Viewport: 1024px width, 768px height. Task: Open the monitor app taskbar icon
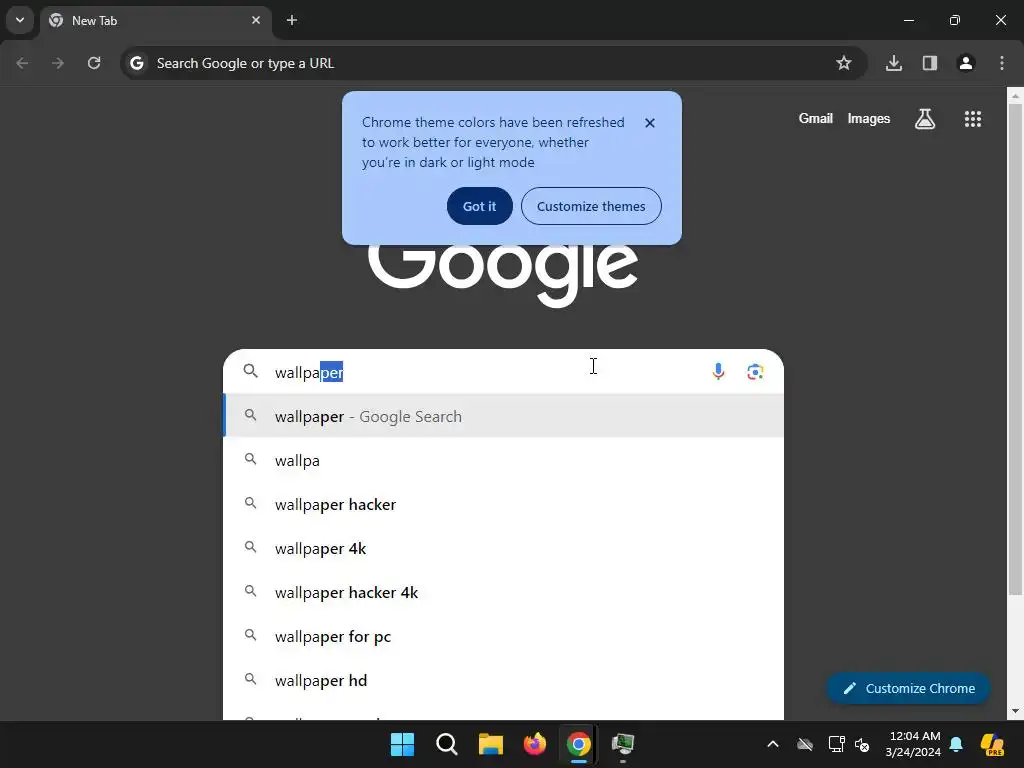coord(623,744)
